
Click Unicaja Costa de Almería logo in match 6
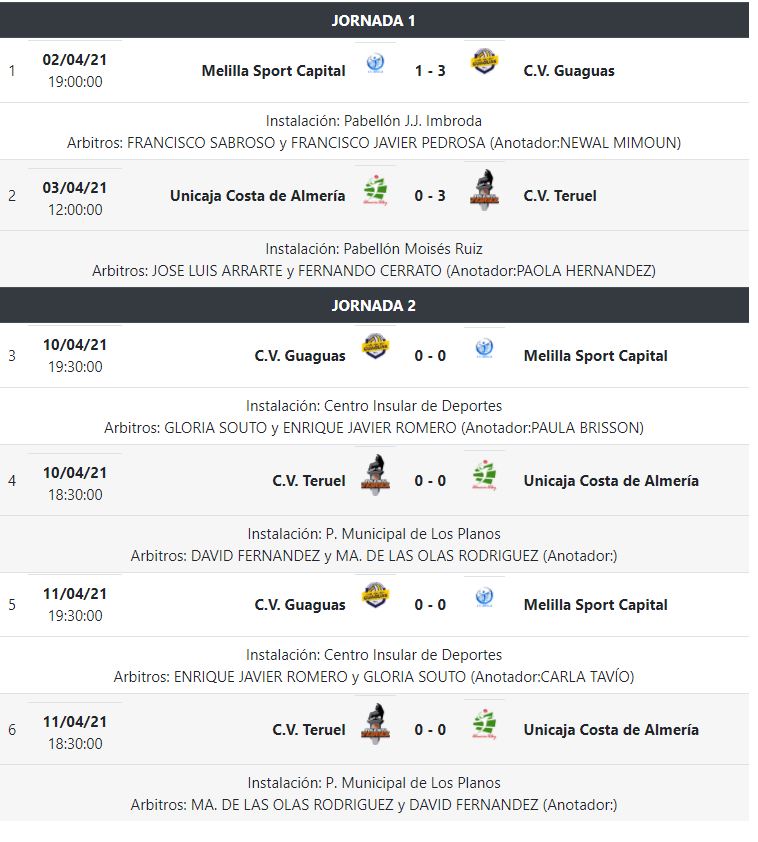coord(484,725)
